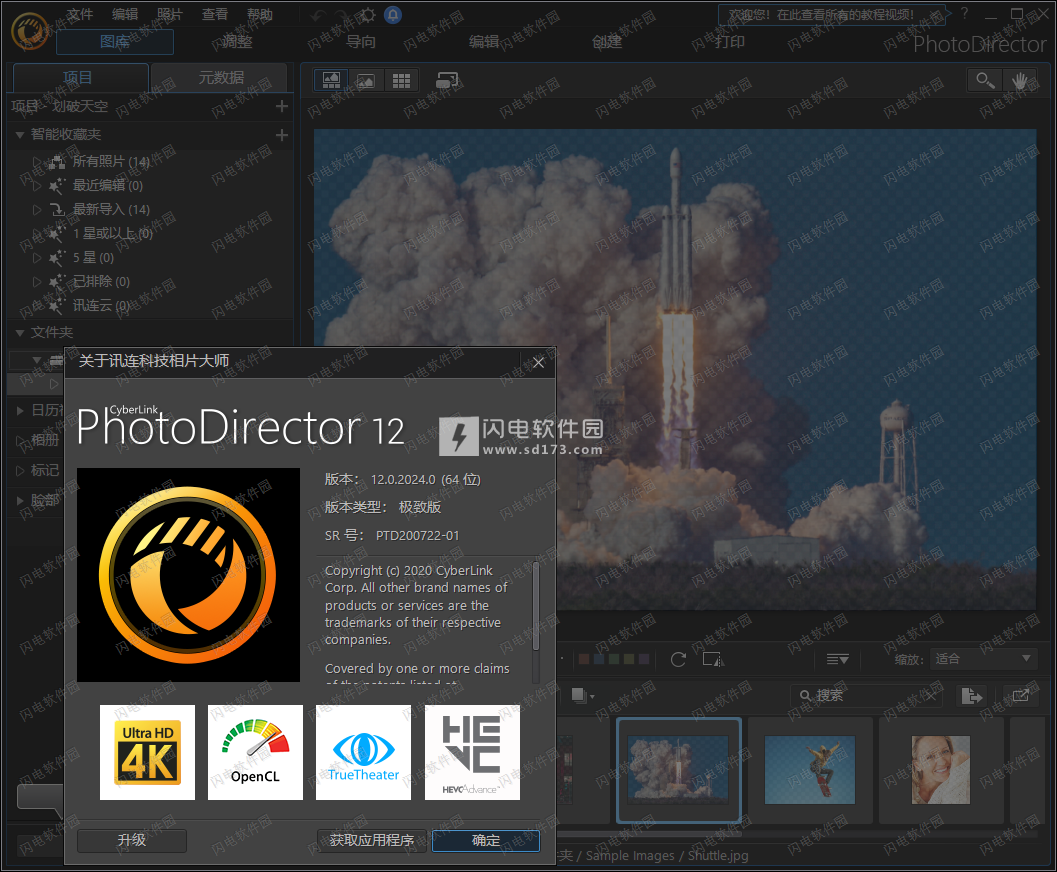This screenshot has width=1057, height=872.
Task: Expand the 脸部 section
Action: point(20,500)
